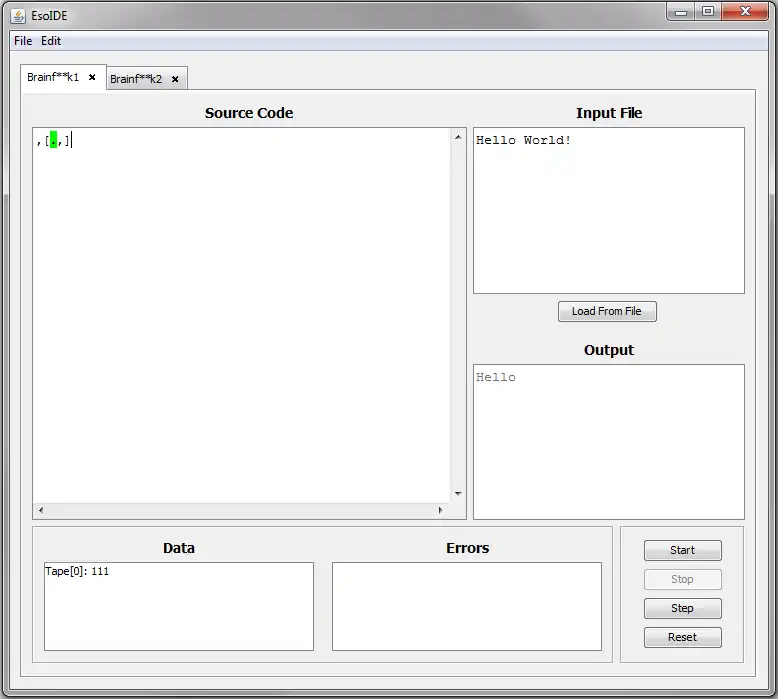Open the Edit menu
Screen dimensions: 778x699
(51, 41)
